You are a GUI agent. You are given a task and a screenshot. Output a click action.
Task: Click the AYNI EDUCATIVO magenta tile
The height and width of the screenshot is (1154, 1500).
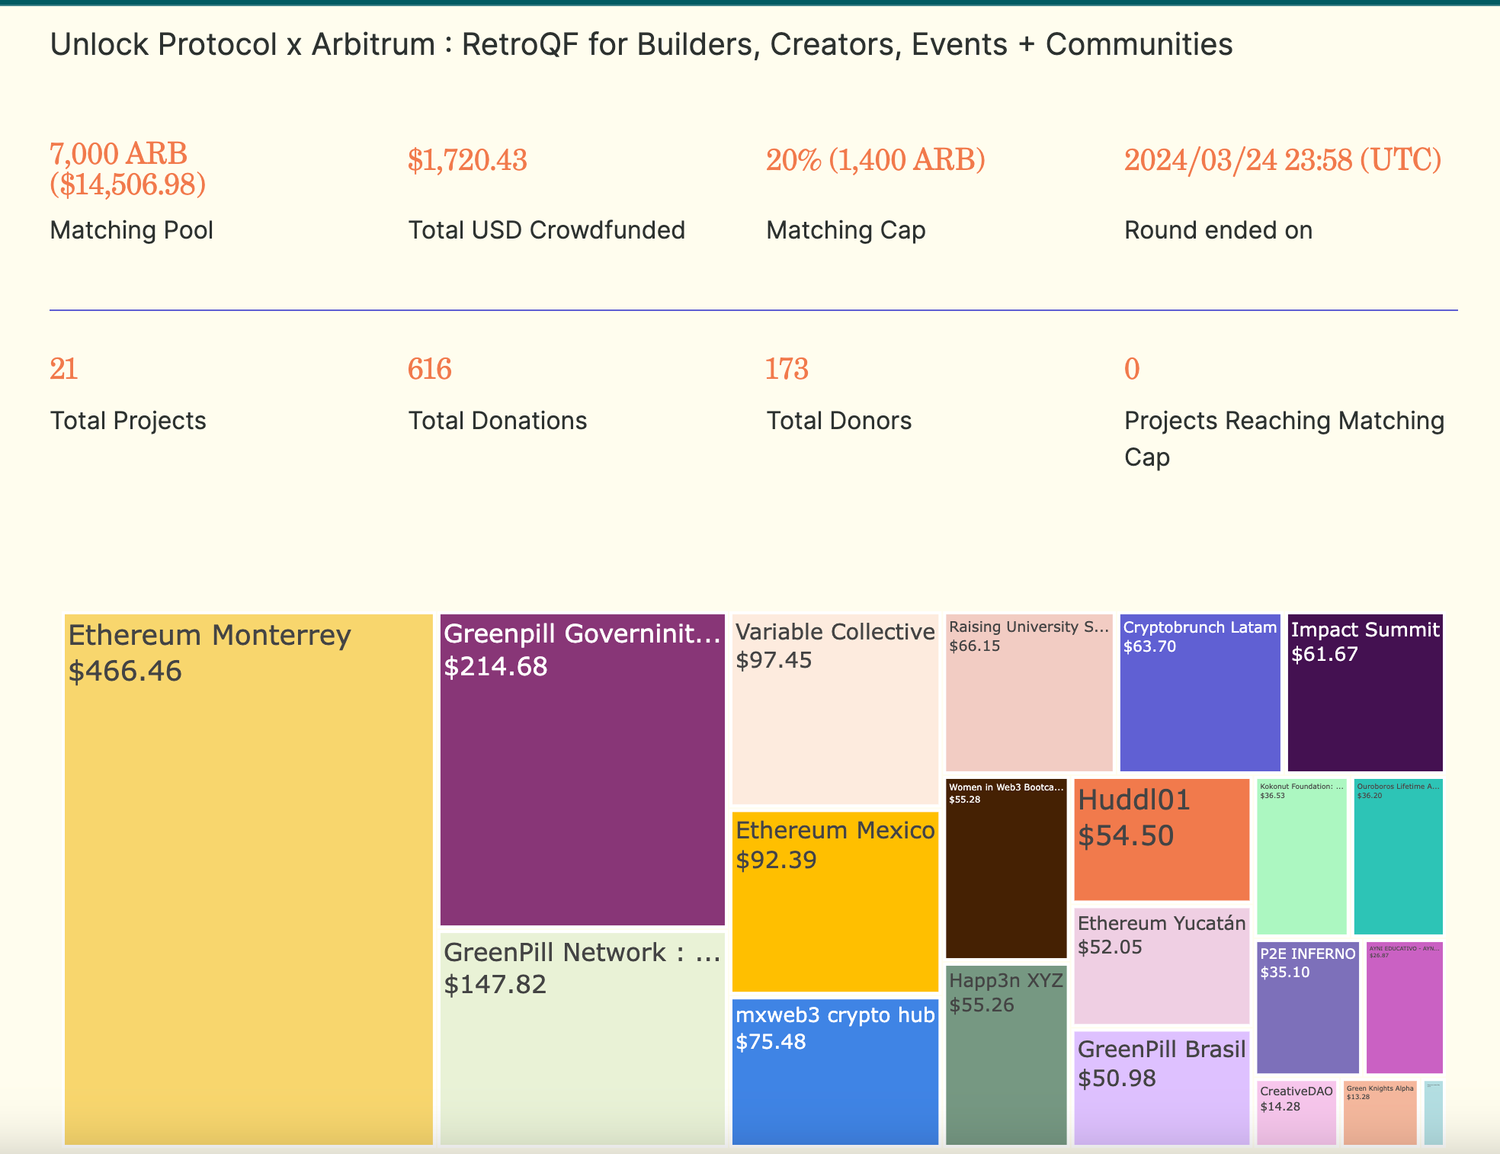1404,1007
